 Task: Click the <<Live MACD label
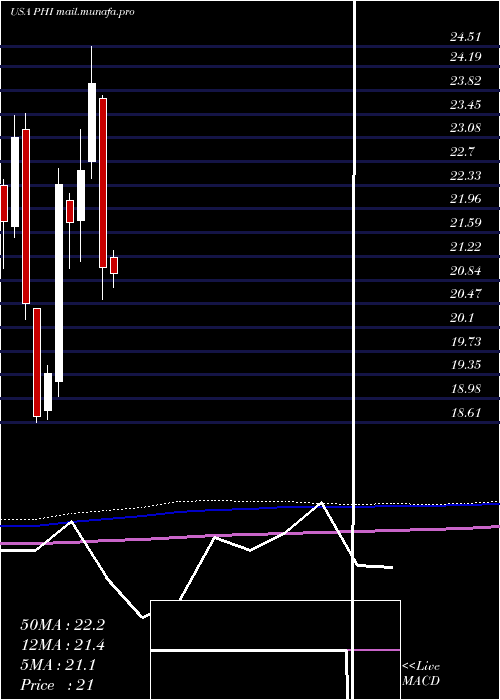(x=421, y=674)
